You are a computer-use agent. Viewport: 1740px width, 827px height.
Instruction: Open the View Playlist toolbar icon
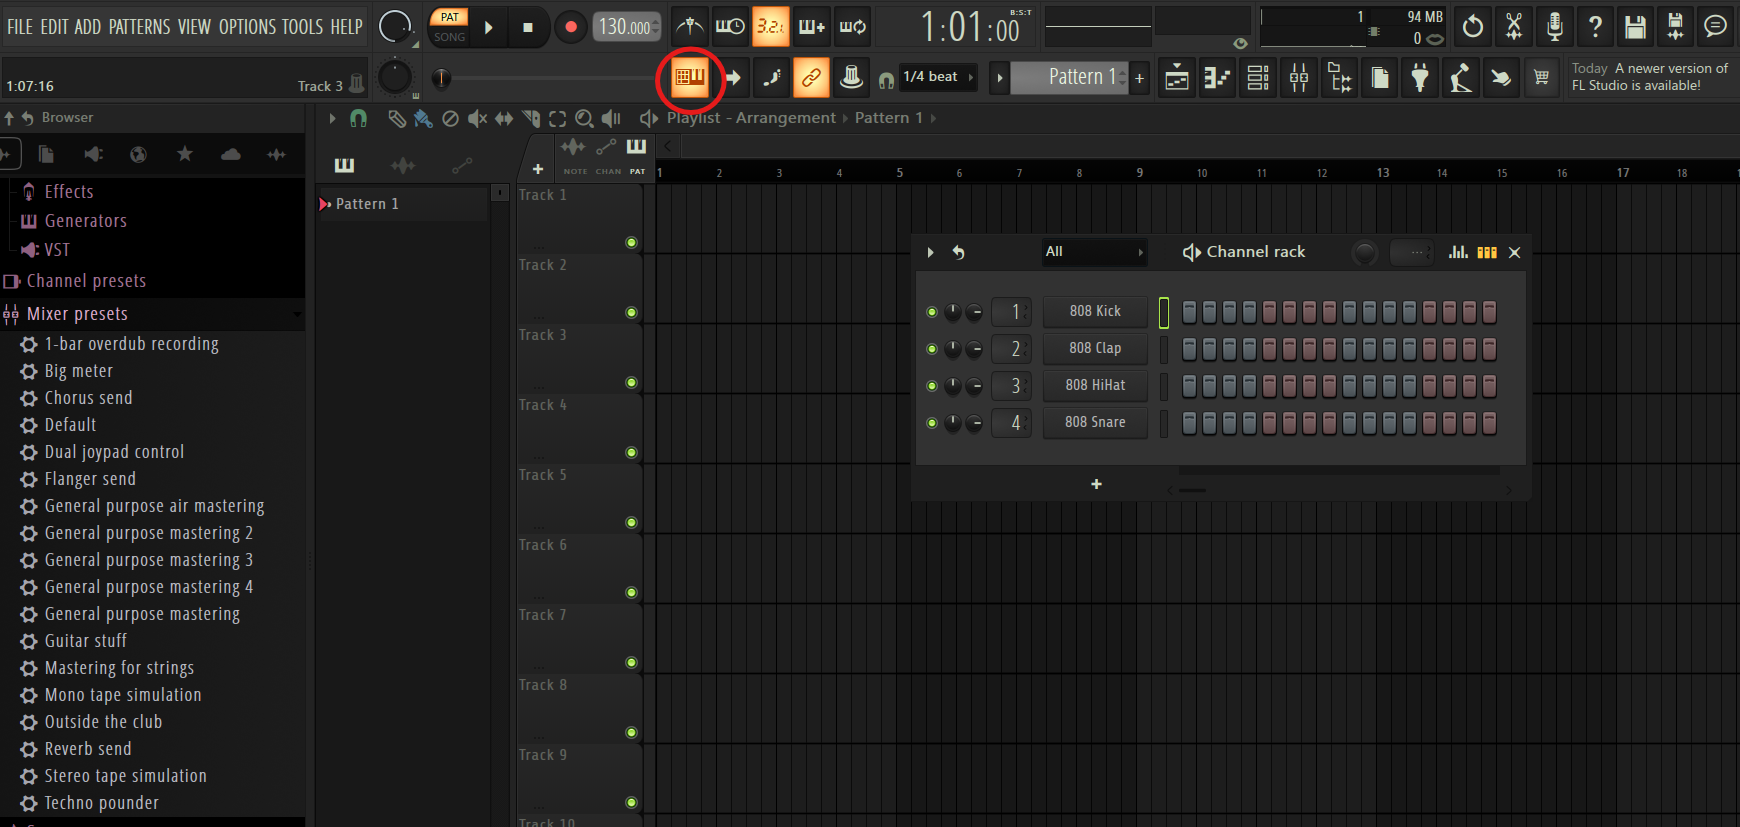click(x=1177, y=77)
